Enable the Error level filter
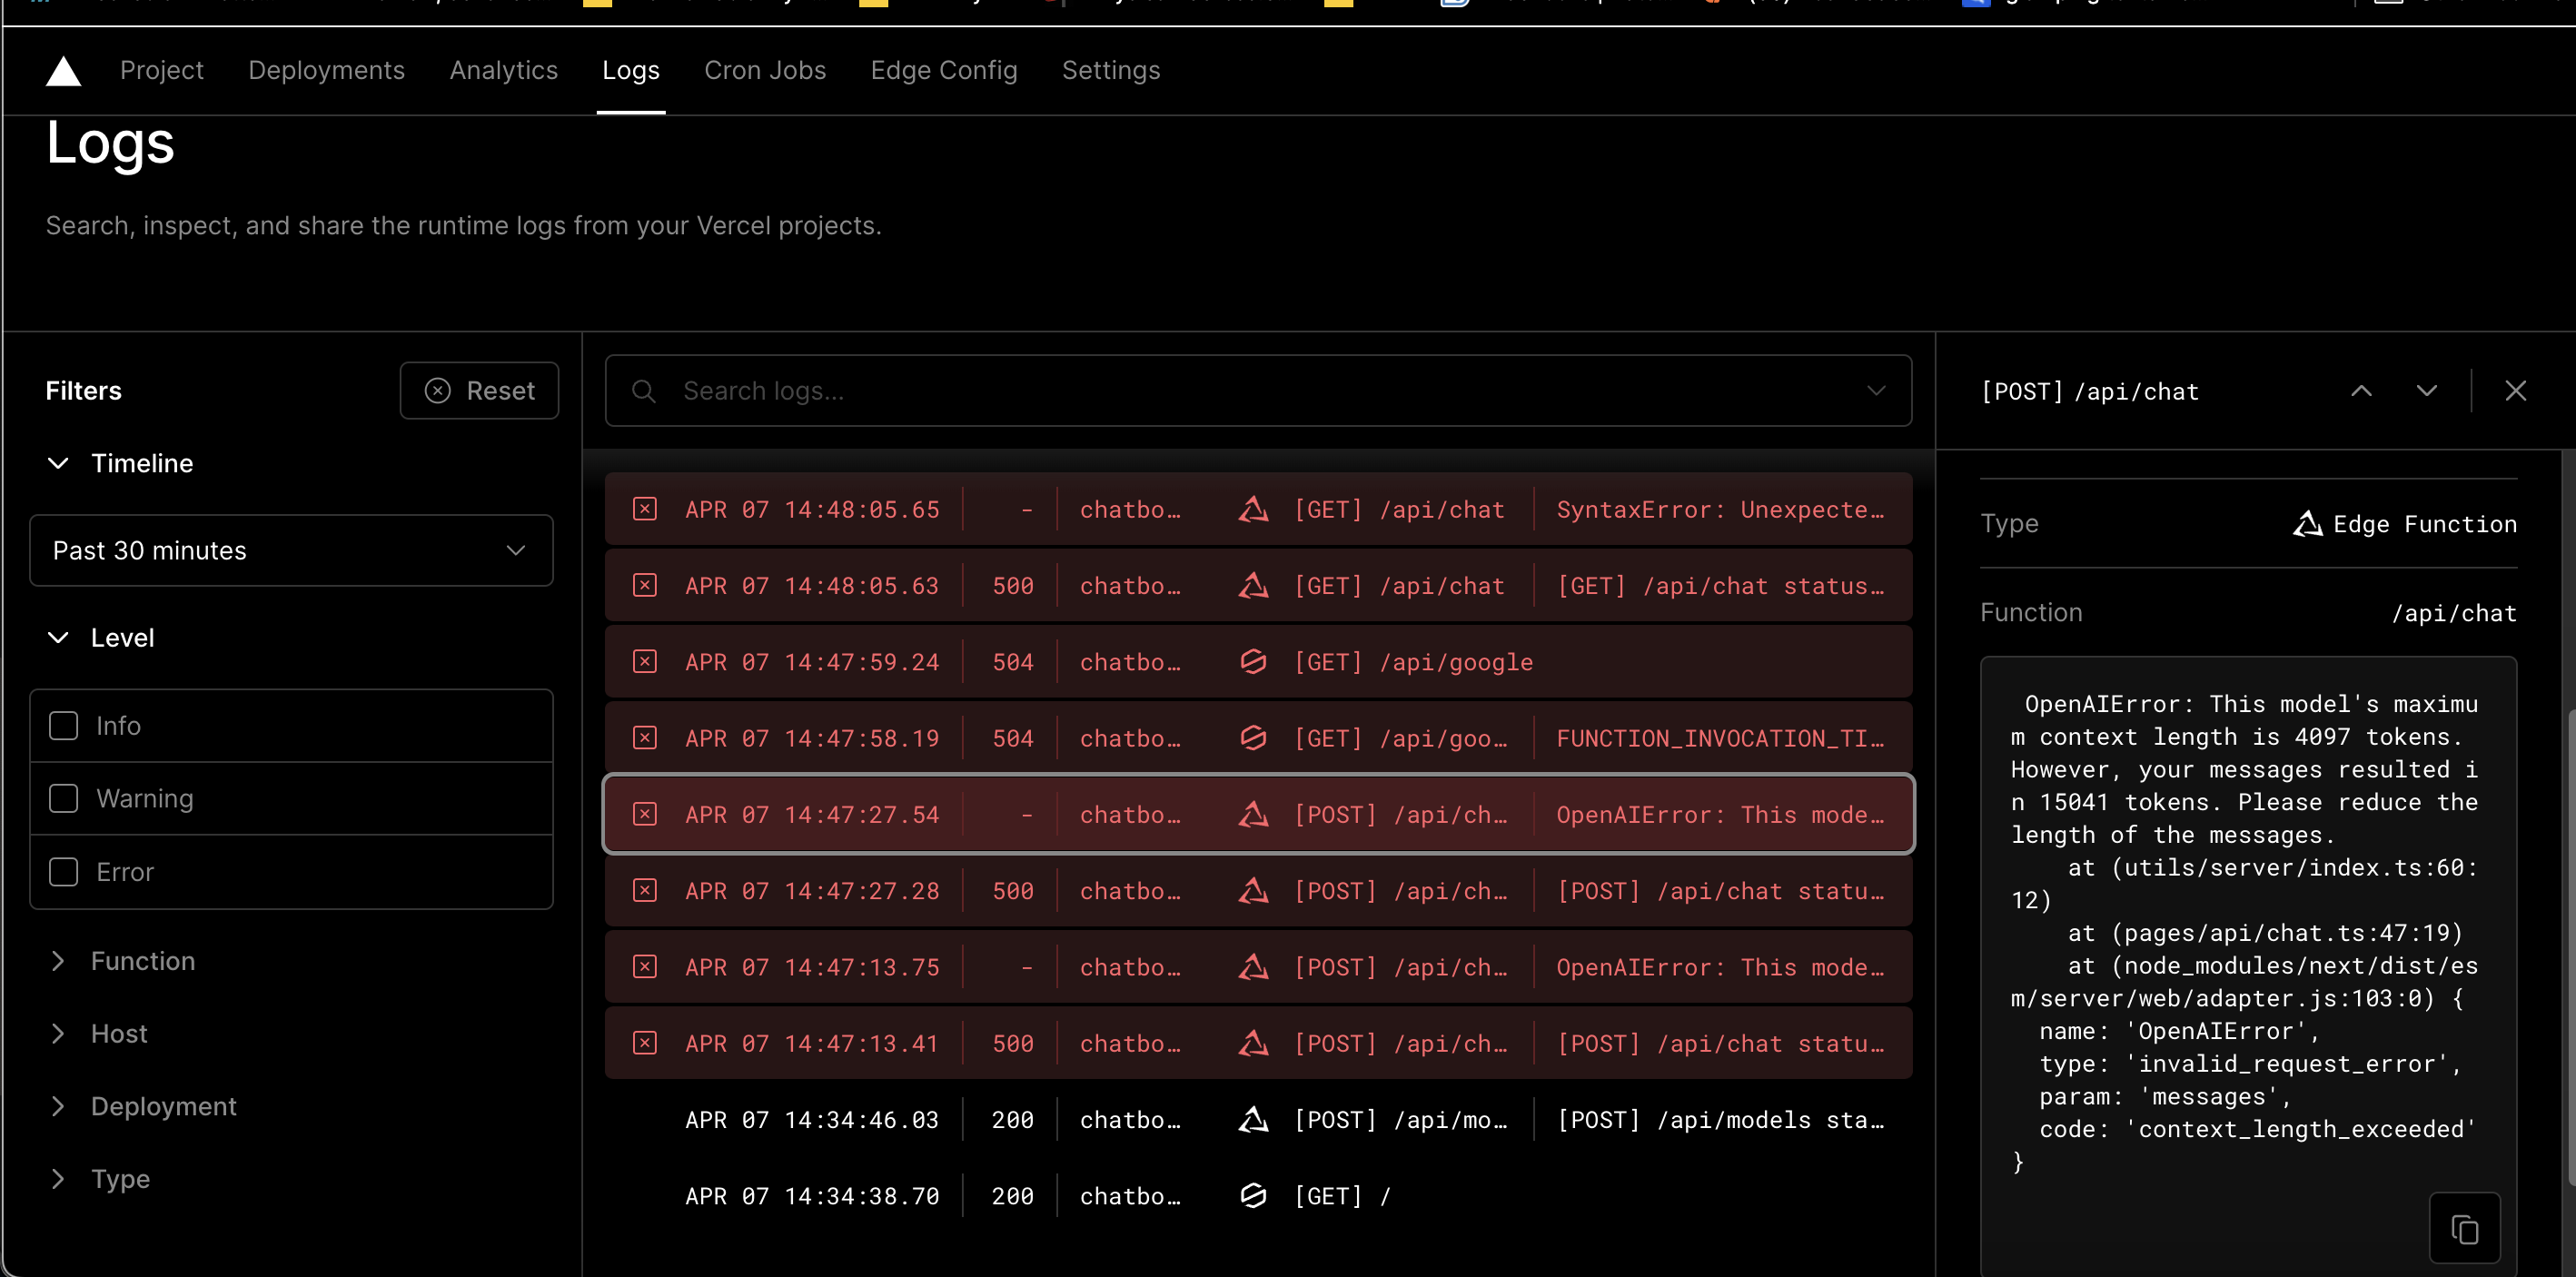 [x=63, y=871]
